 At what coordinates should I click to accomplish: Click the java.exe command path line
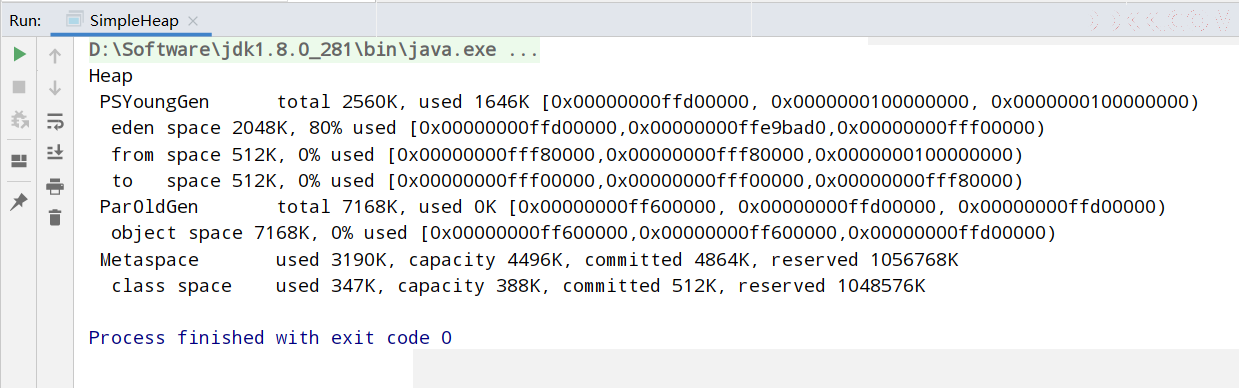314,49
